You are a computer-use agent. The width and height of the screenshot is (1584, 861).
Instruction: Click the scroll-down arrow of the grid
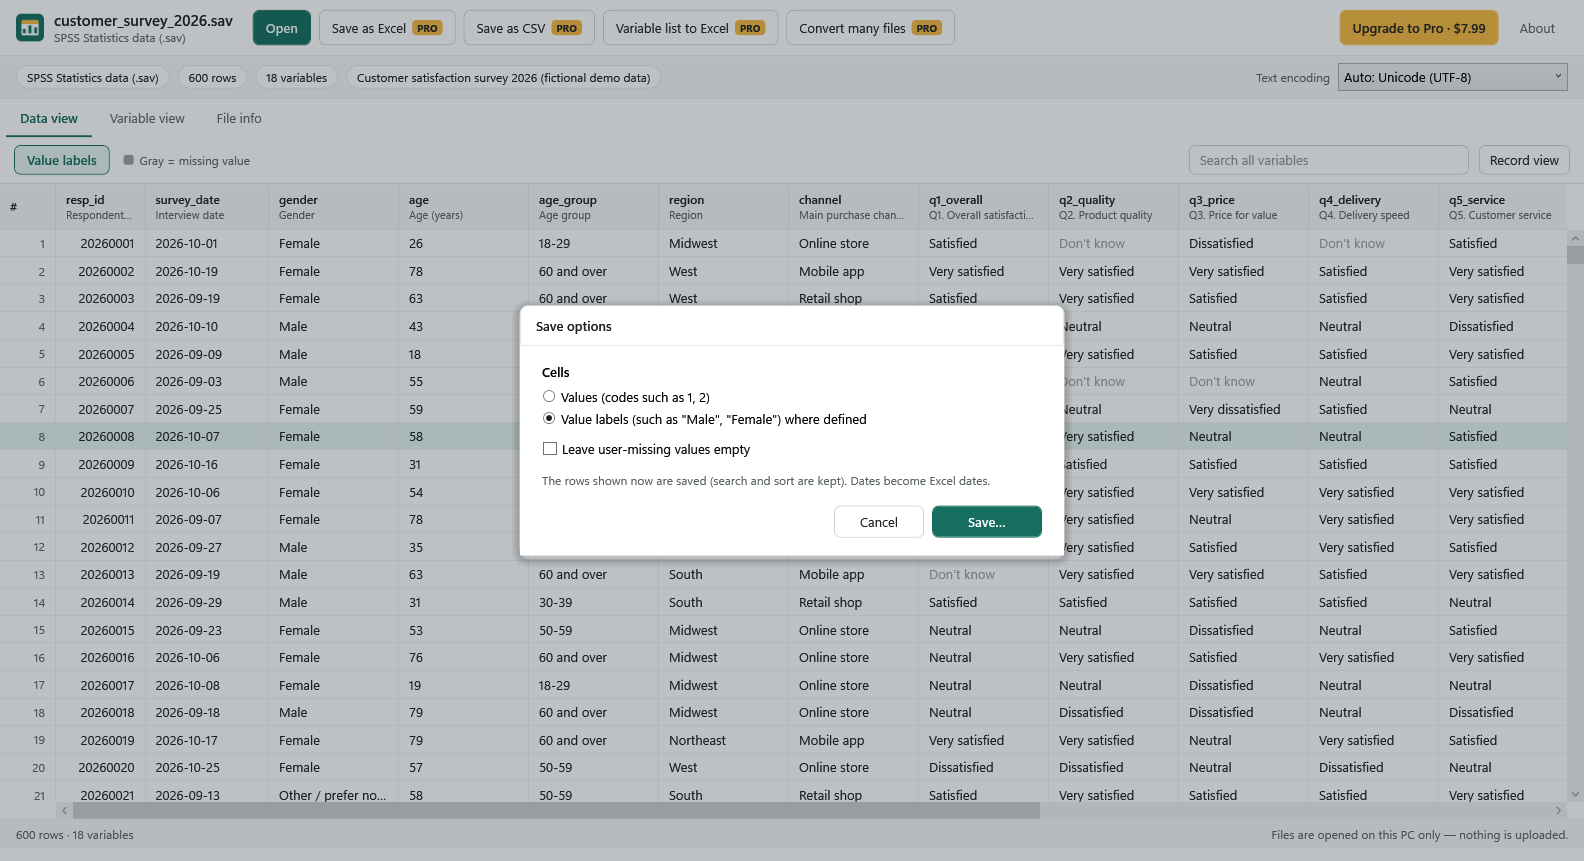[x=1575, y=795]
